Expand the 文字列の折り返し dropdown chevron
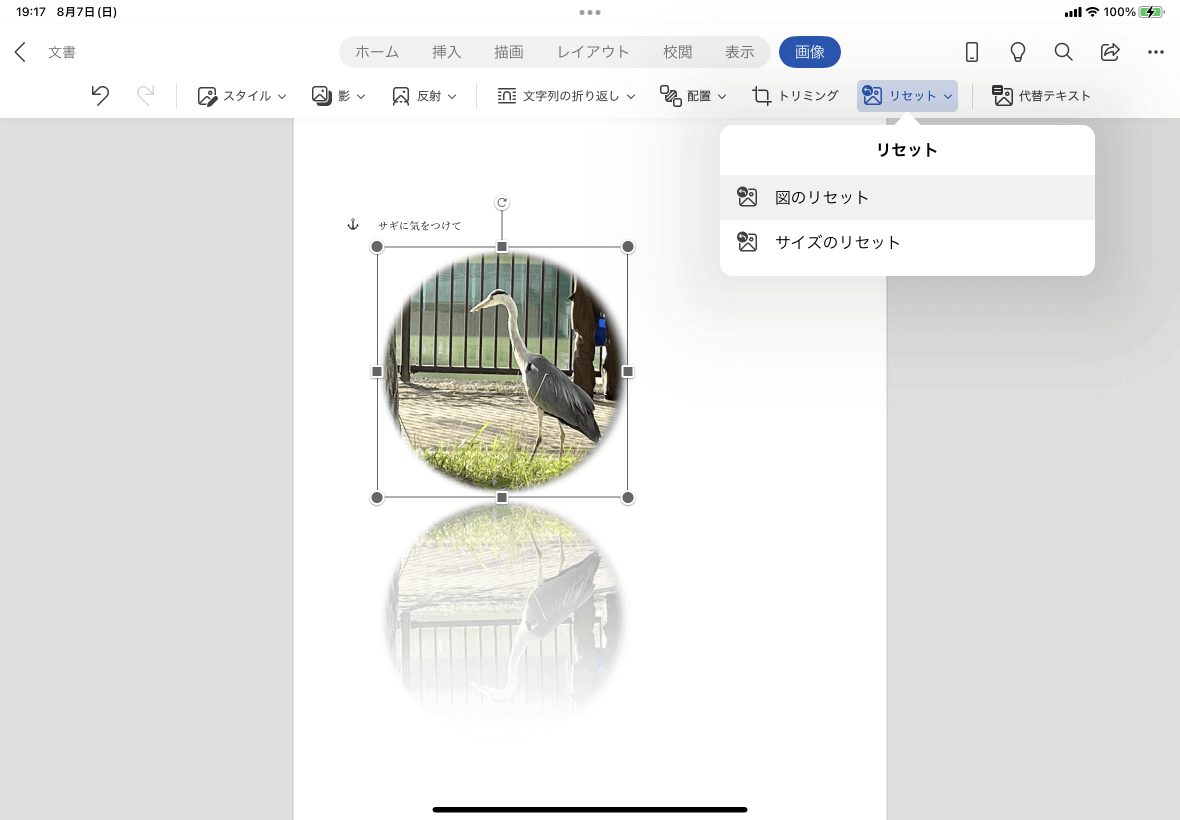This screenshot has height=820, width=1180. tap(631, 96)
